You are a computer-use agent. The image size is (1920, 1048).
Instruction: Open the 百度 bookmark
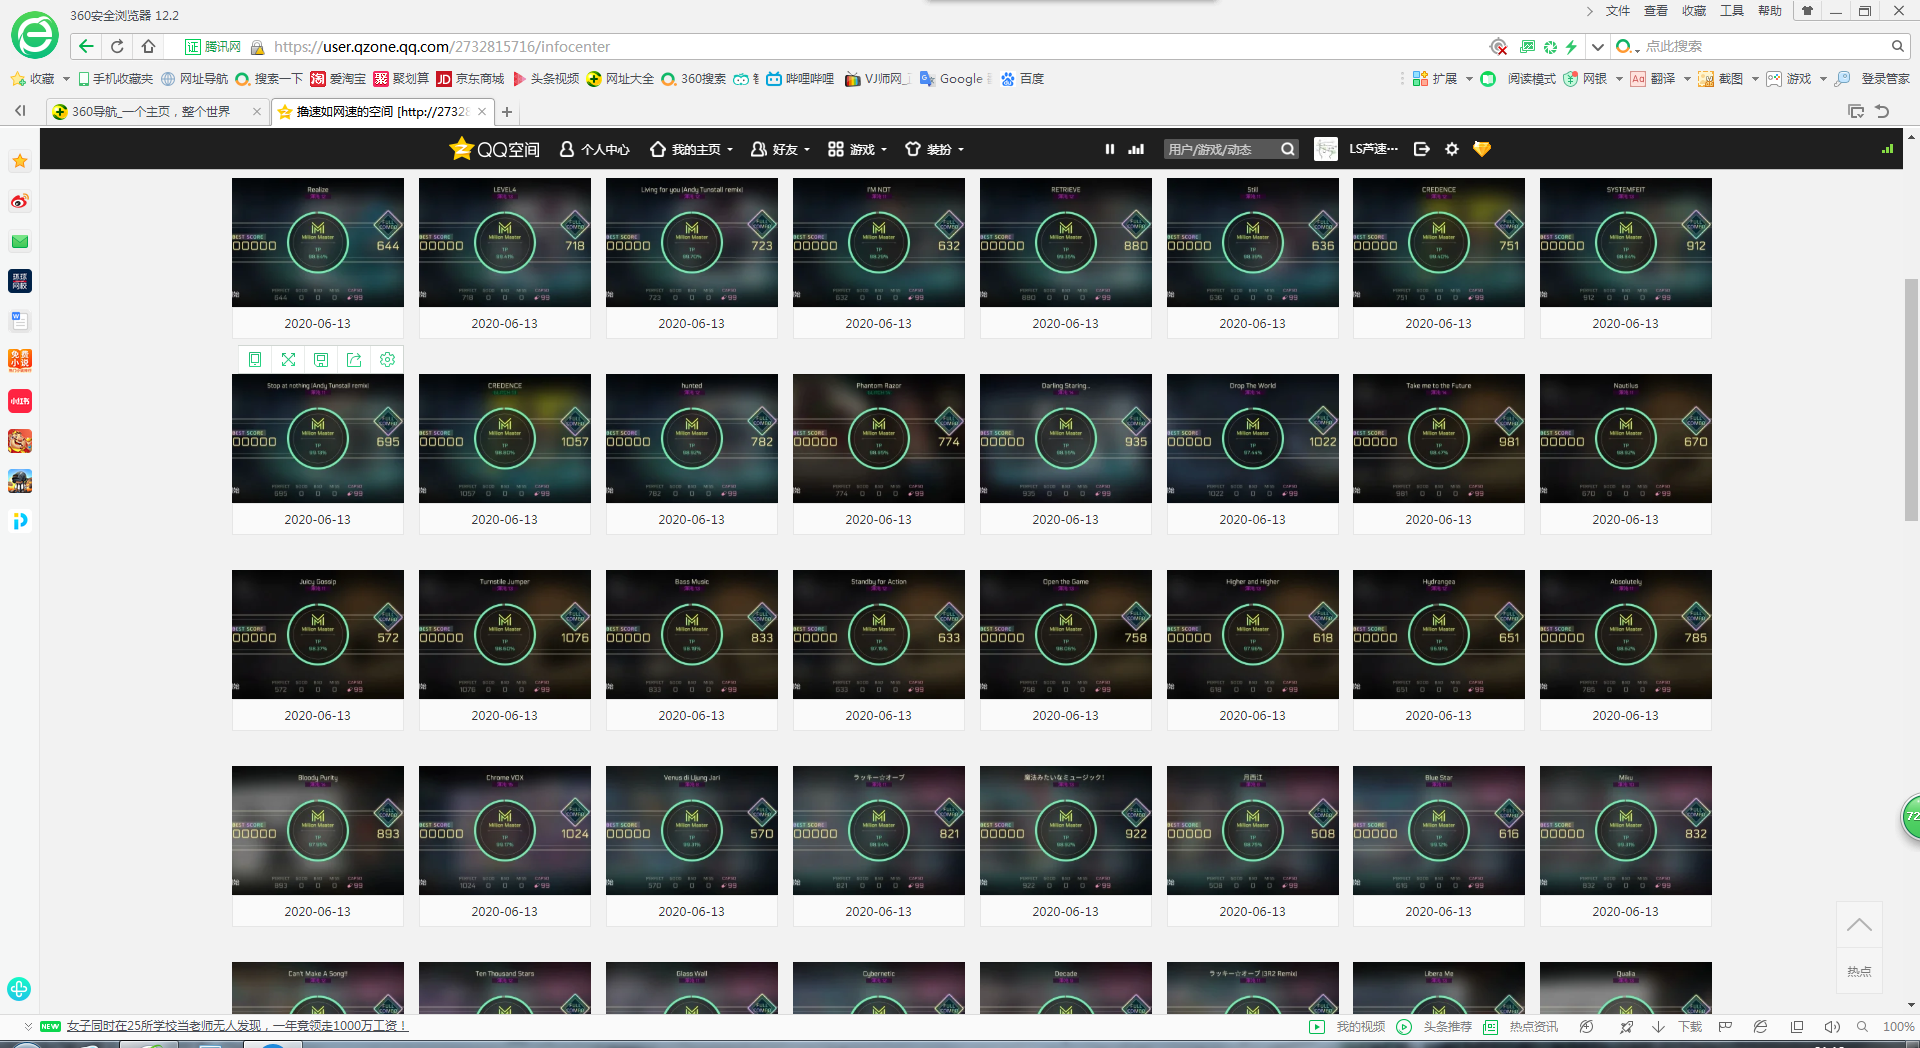coord(1022,79)
